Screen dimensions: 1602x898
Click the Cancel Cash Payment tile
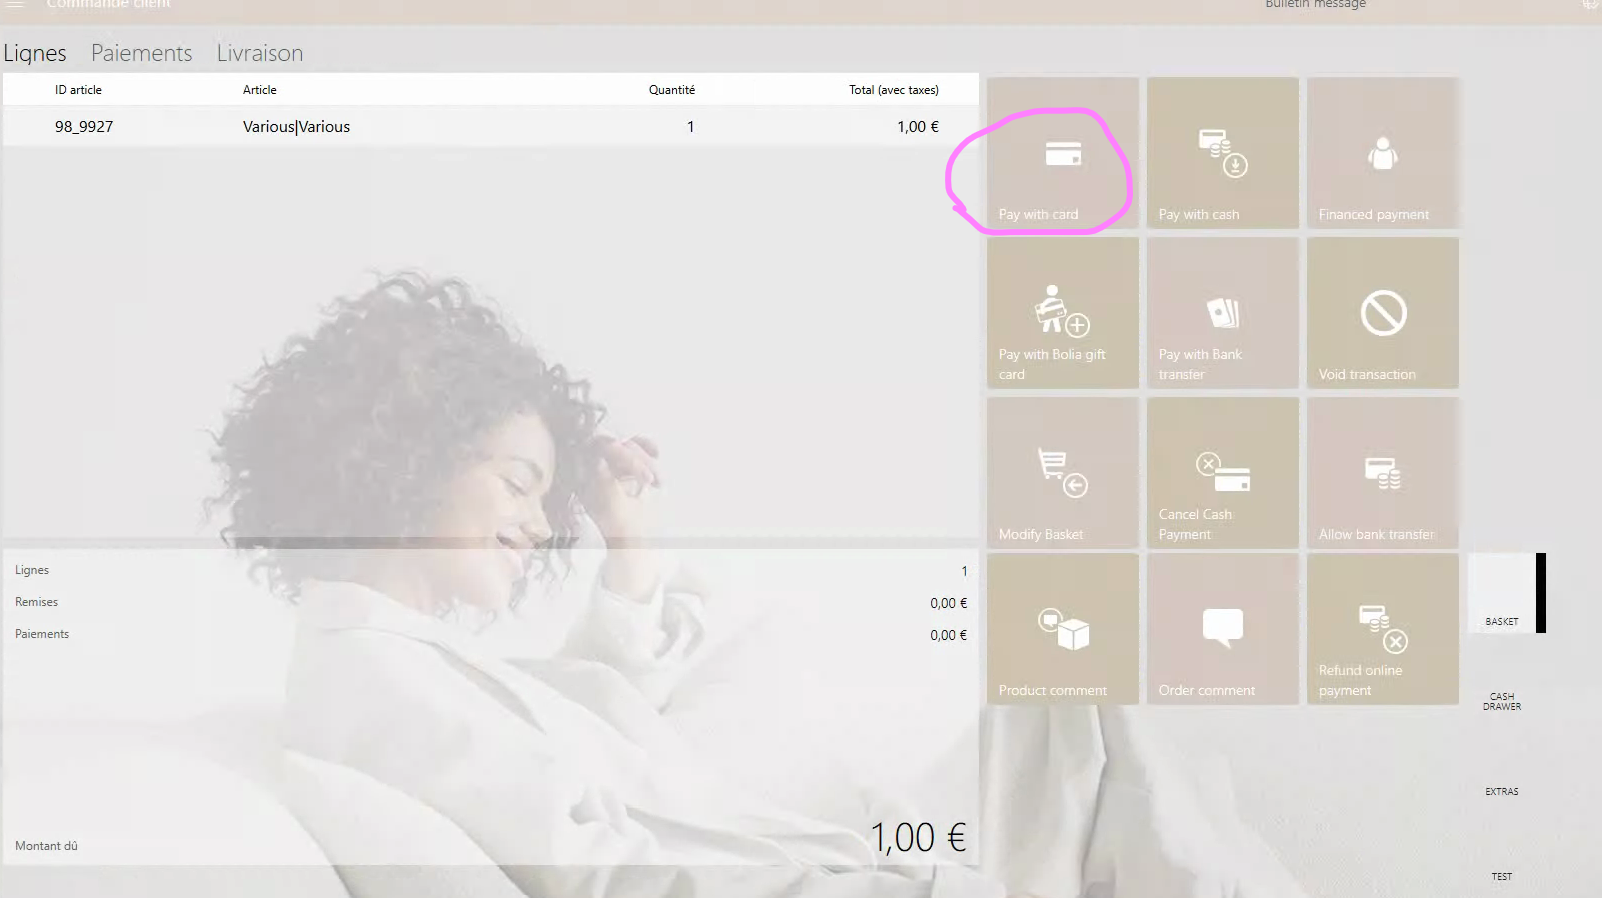tap(1222, 473)
